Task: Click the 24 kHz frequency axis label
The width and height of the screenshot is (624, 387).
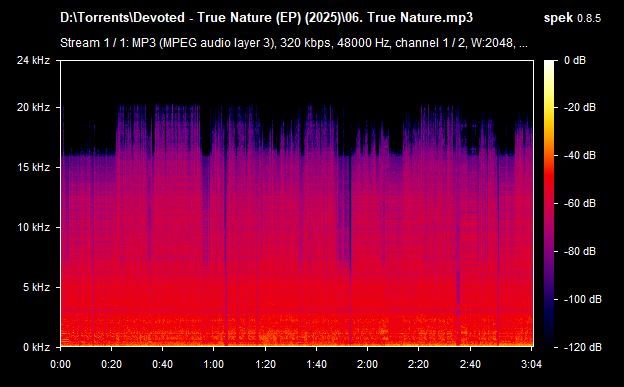Action: (33, 61)
